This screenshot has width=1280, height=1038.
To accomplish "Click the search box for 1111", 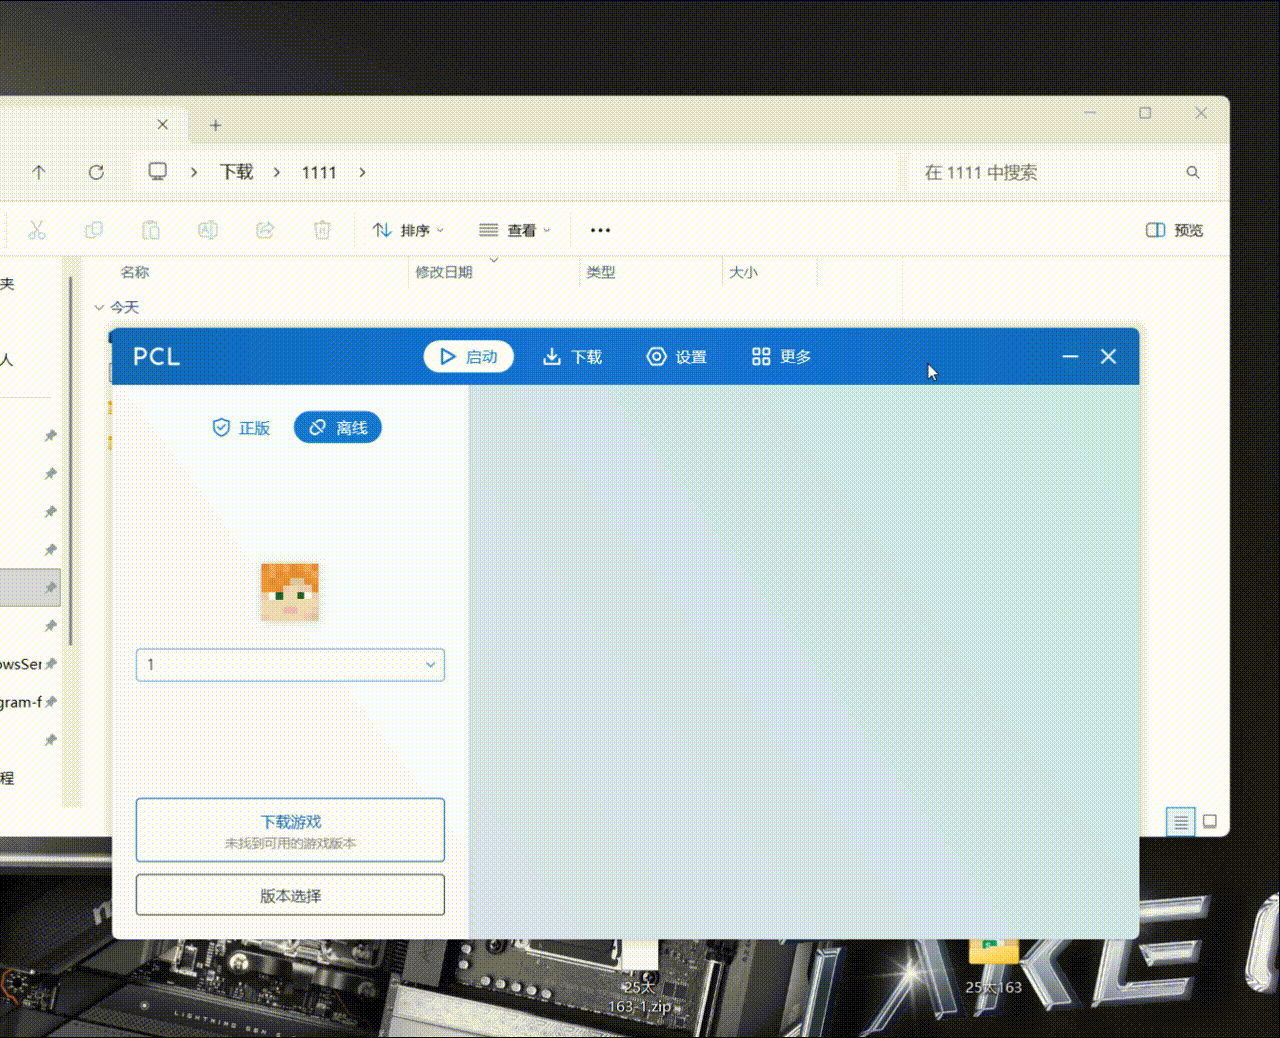I will [1060, 172].
